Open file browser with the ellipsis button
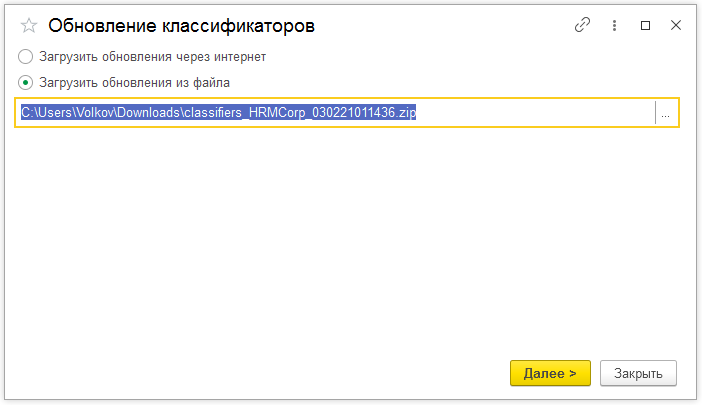Image resolution: width=702 pixels, height=405 pixels. (x=666, y=114)
